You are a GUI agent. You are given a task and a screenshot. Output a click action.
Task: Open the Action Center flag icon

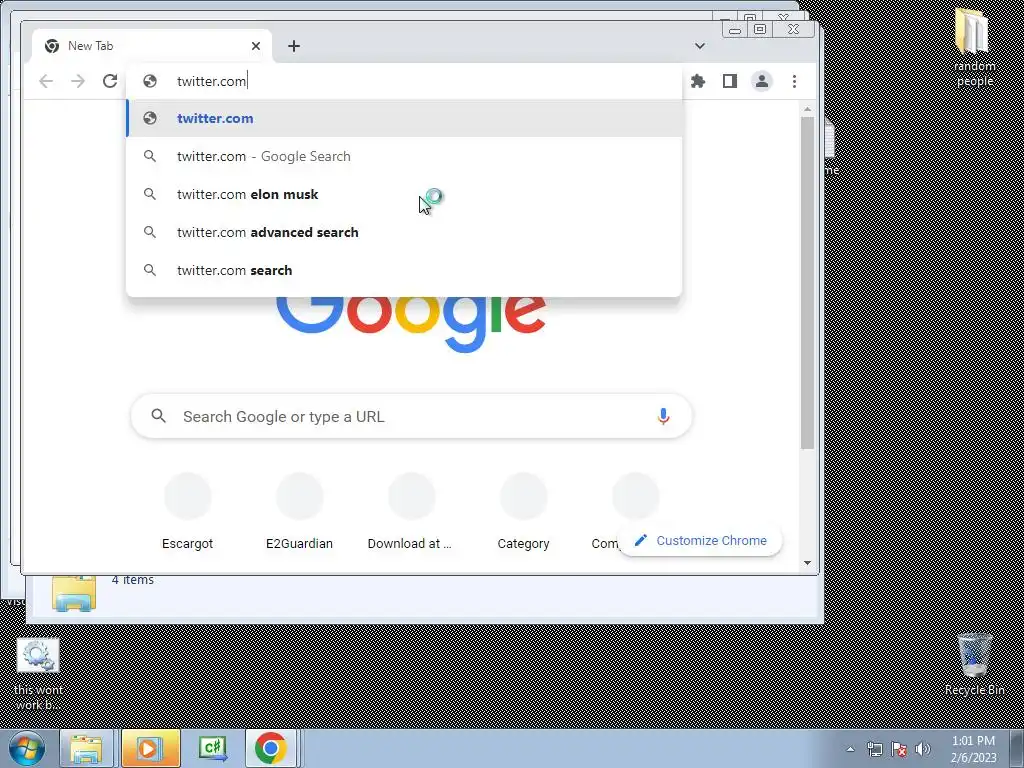click(899, 749)
